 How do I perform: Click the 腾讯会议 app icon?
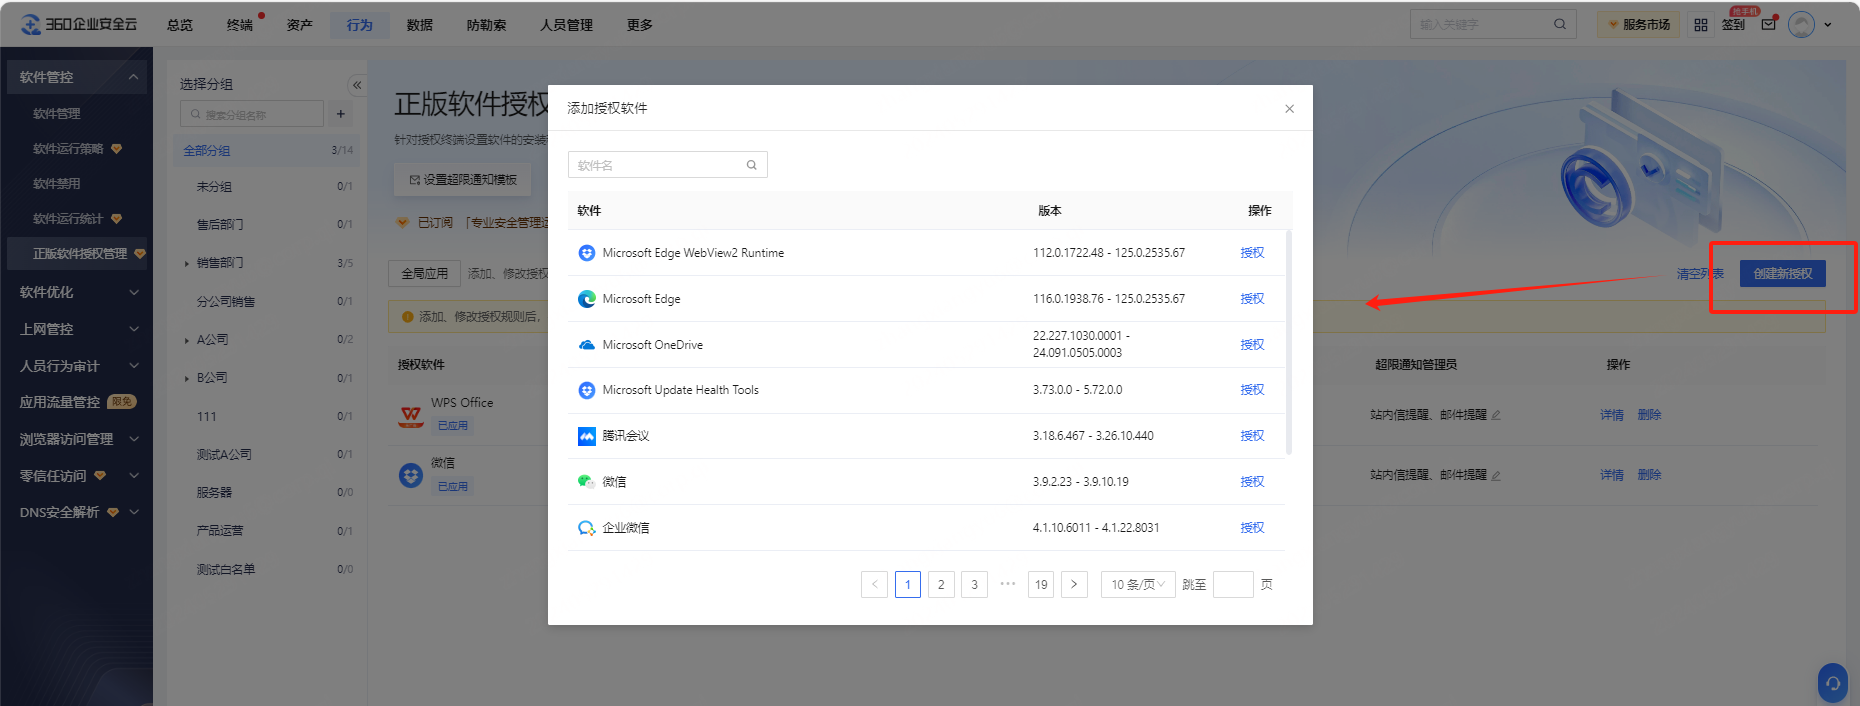pos(587,436)
